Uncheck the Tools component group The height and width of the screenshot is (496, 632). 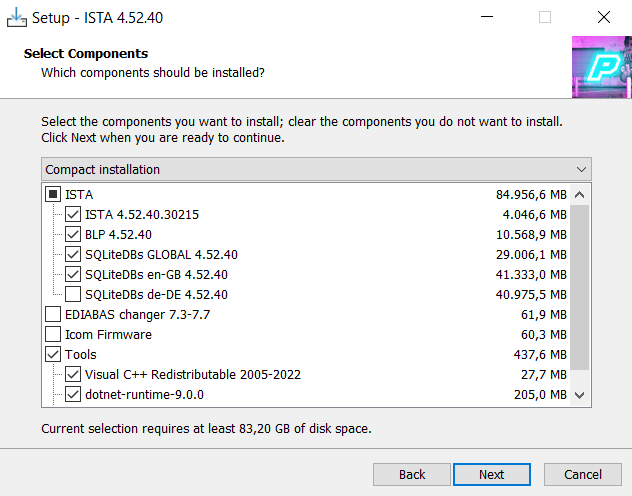tap(53, 354)
